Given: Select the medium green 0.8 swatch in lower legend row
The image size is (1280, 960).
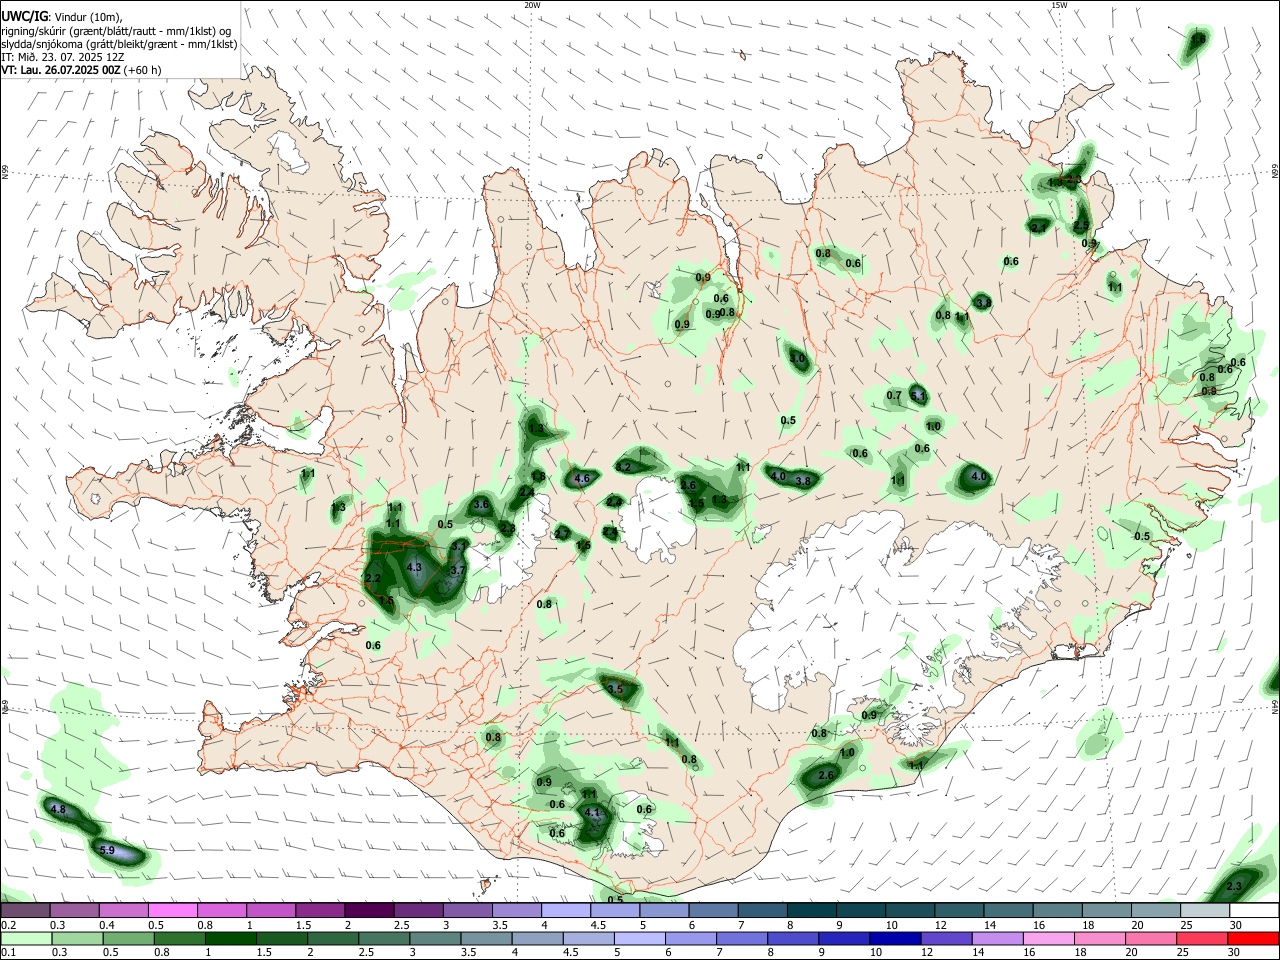Looking at the screenshot, I should tap(179, 939).
